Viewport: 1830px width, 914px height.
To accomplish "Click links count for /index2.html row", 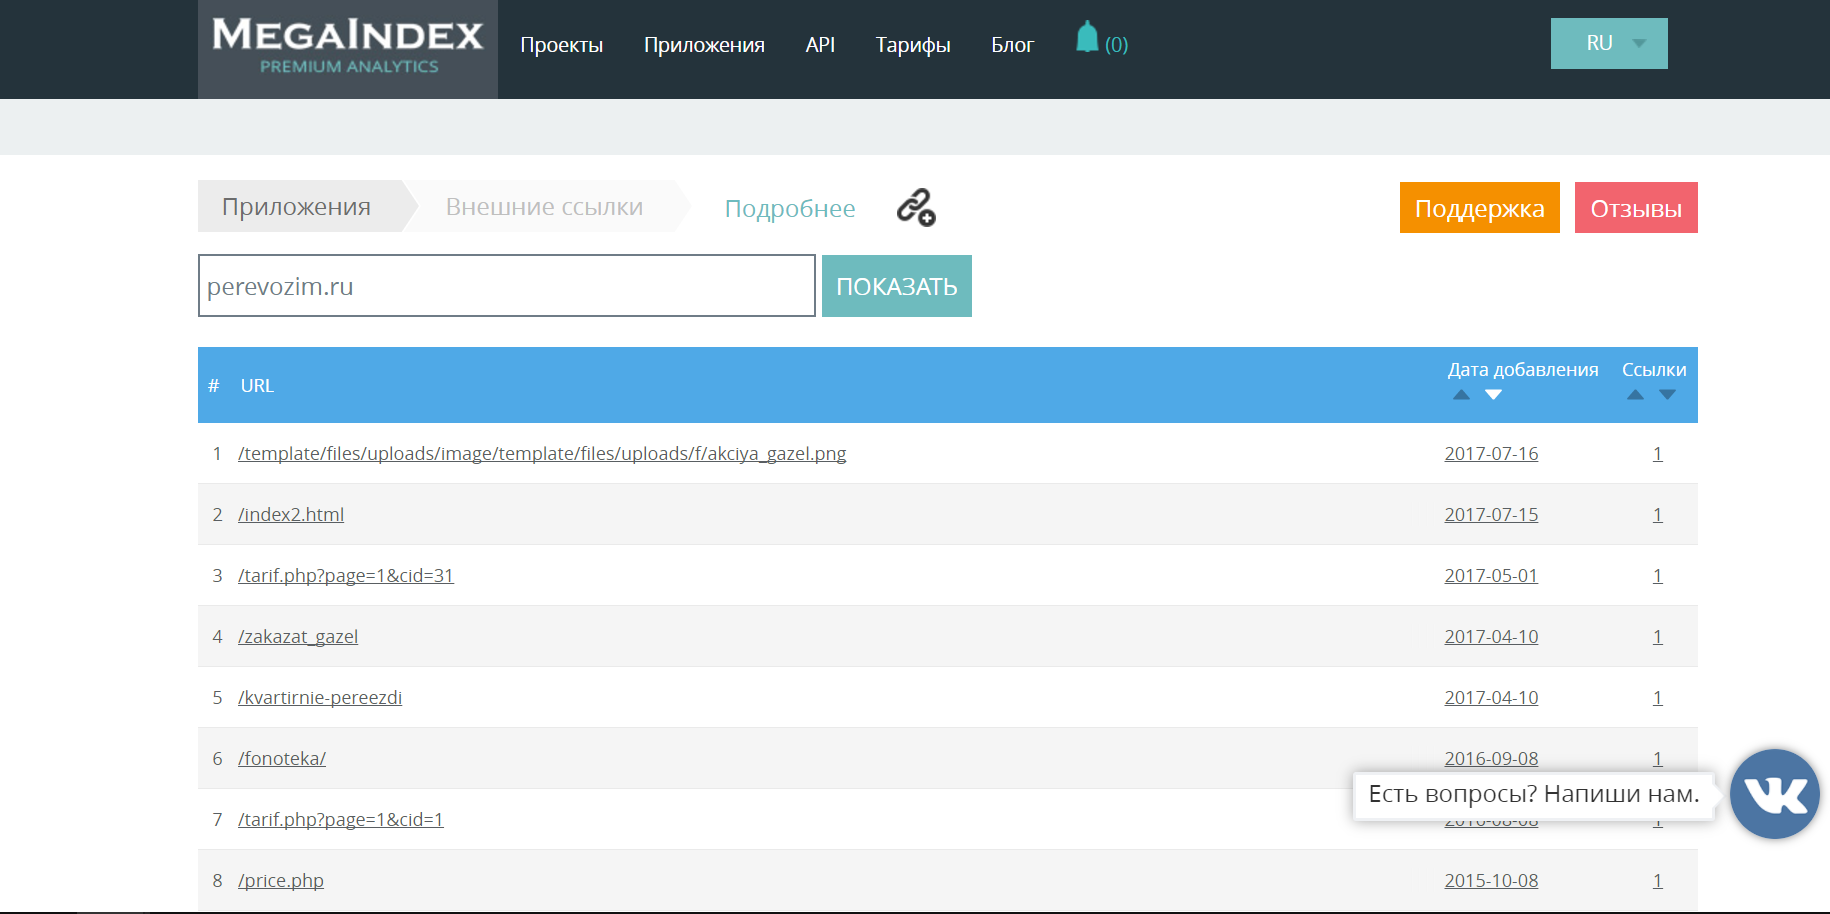I will [1657, 515].
